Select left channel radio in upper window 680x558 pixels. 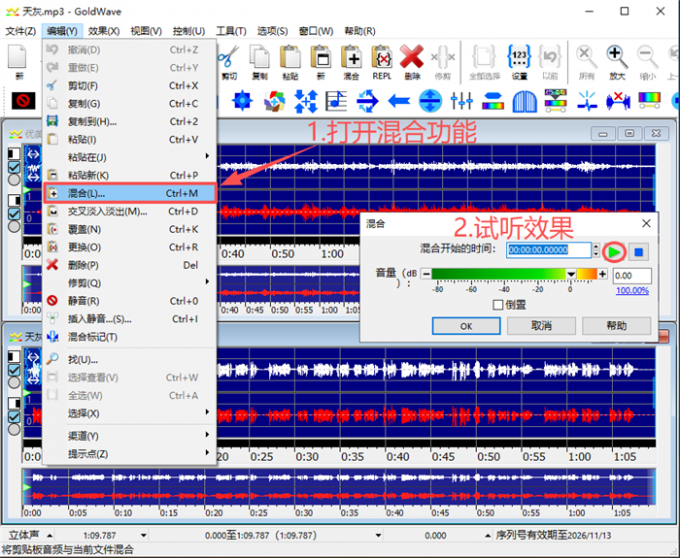14,179
